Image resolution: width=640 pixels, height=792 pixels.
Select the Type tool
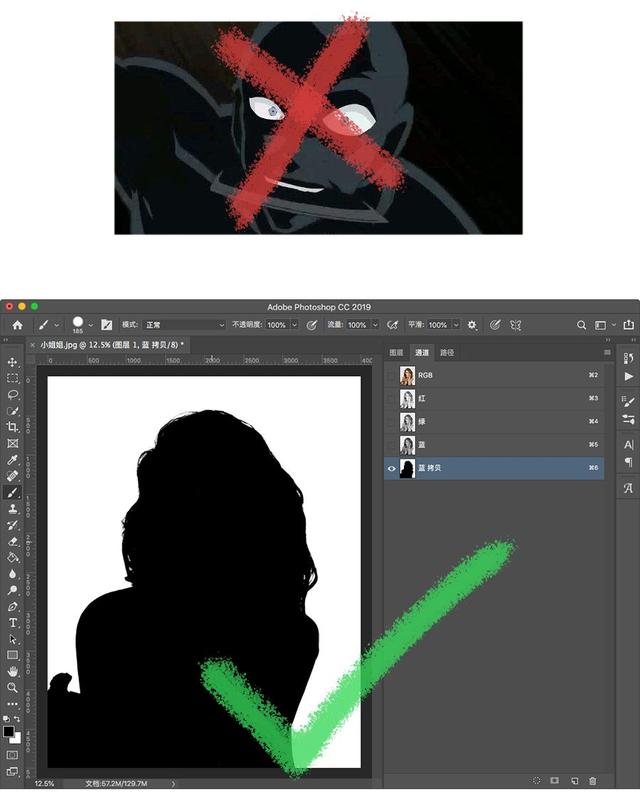click(13, 622)
